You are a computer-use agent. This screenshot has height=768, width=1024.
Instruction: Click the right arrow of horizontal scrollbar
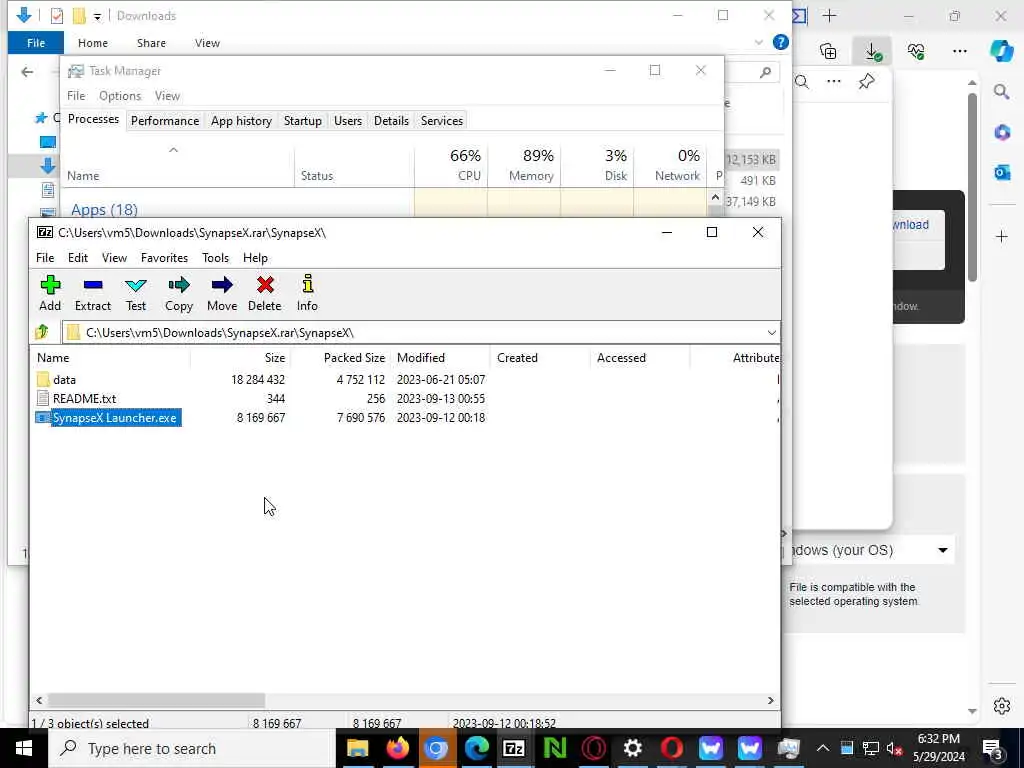(771, 700)
